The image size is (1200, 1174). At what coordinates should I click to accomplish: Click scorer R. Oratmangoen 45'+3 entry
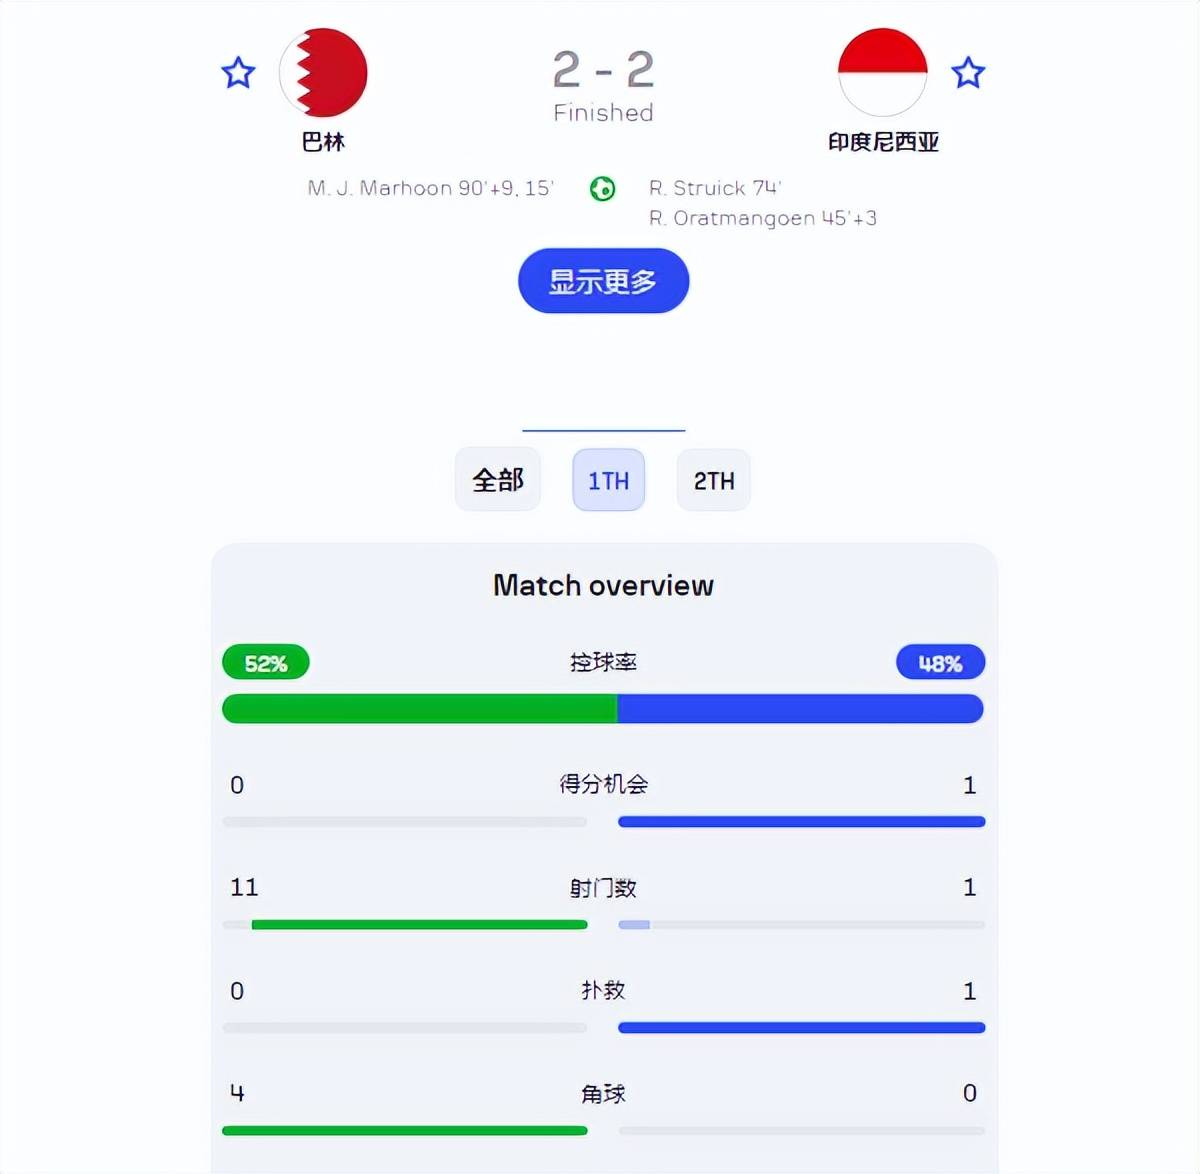click(x=763, y=218)
